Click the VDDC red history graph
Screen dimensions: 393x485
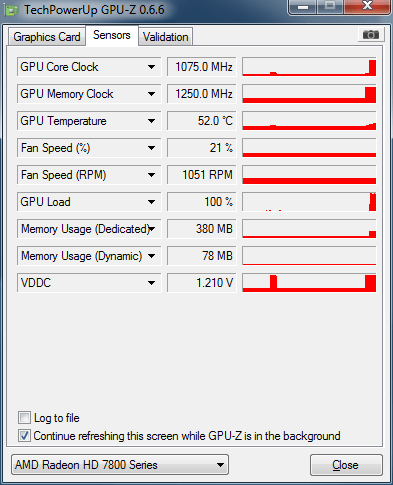(309, 283)
